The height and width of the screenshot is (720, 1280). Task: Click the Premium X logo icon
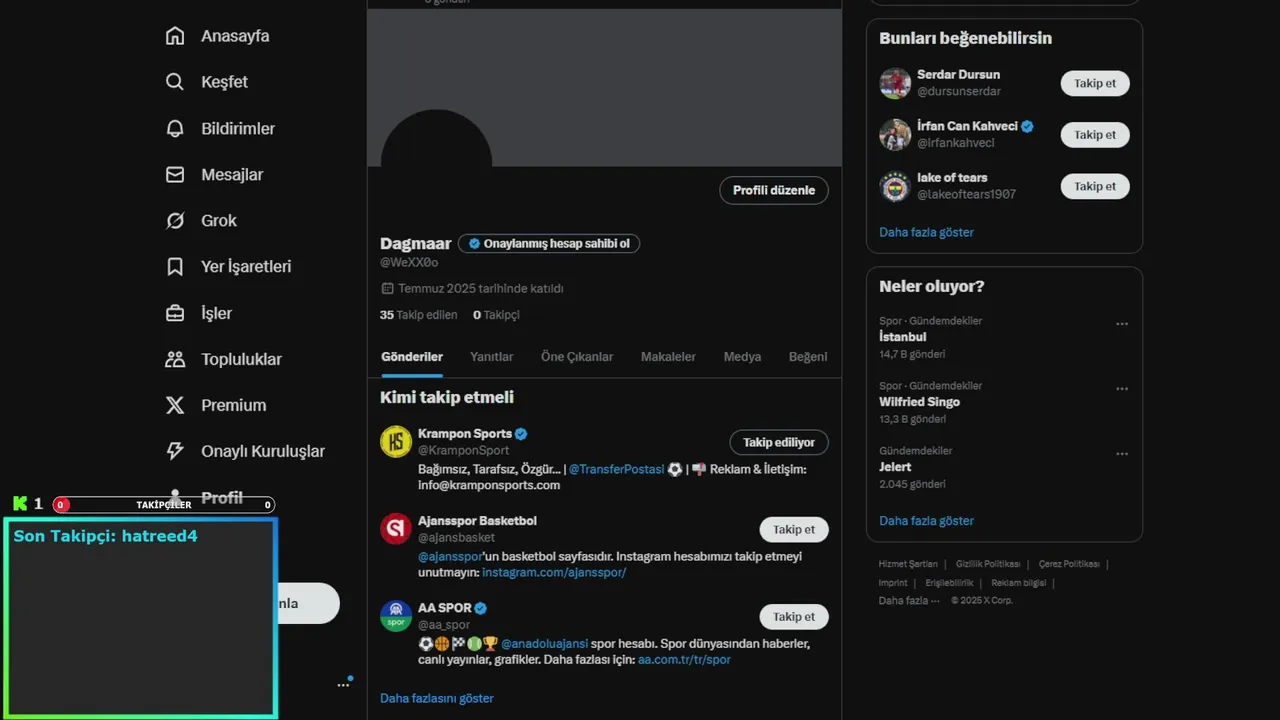(175, 405)
